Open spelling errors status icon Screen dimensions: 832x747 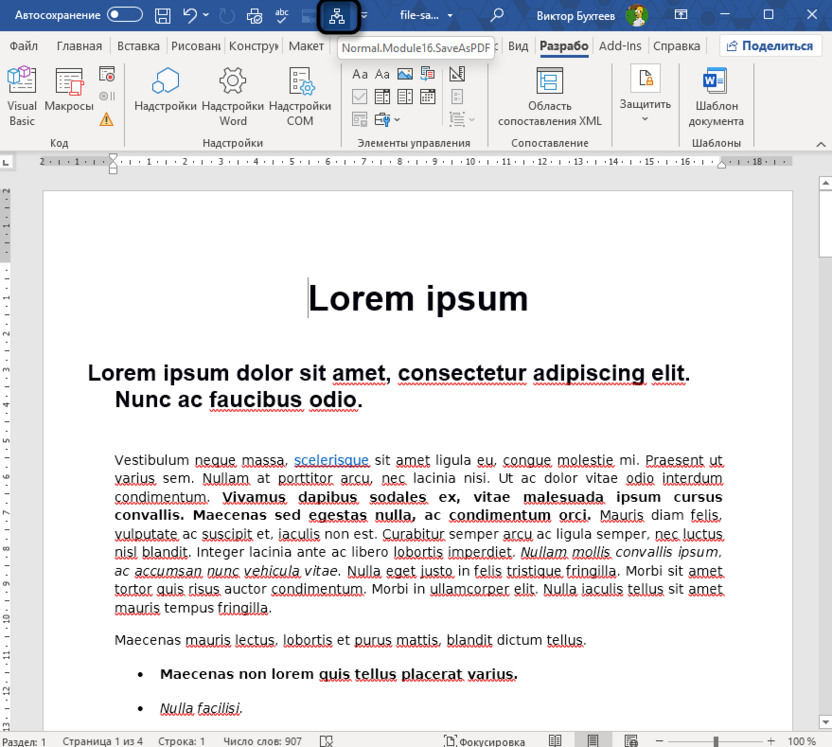pos(326,741)
